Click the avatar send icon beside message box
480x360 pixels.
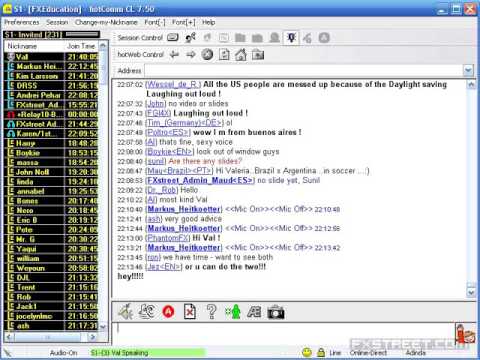tap(465, 334)
